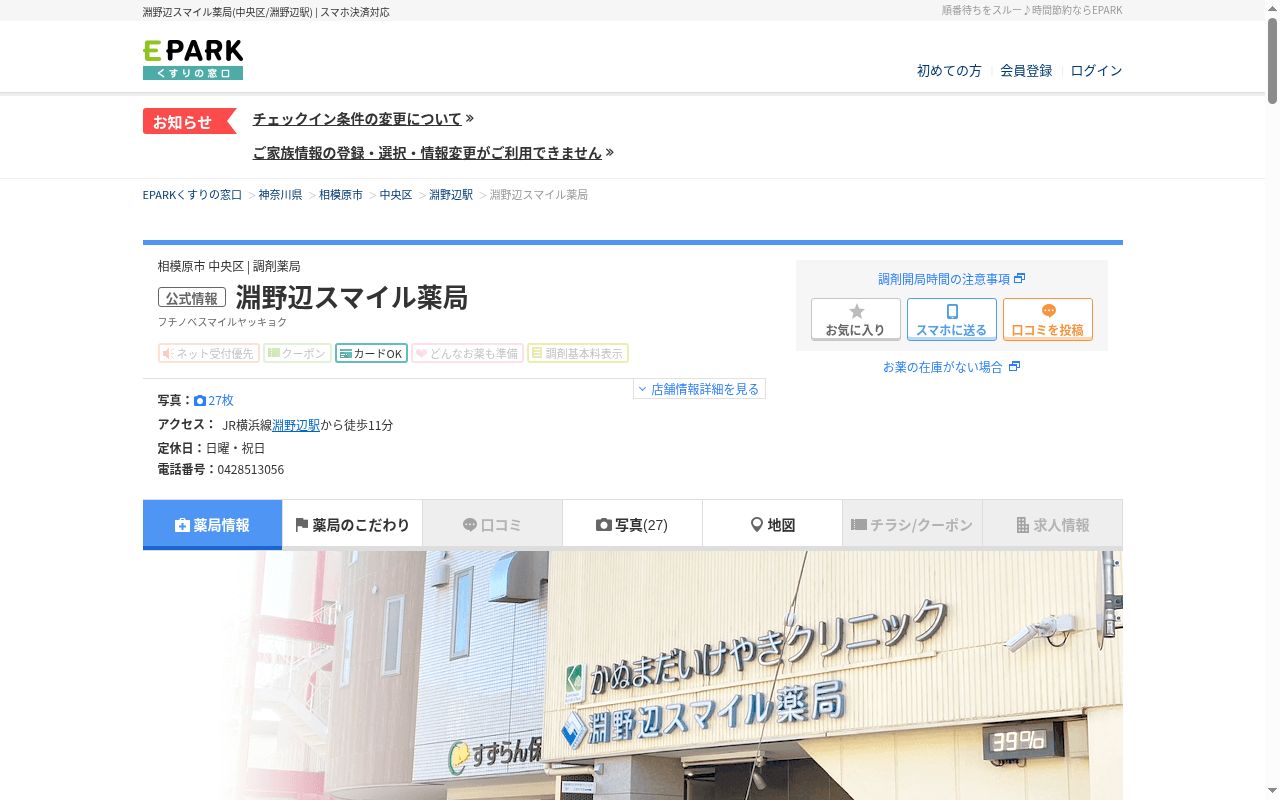This screenshot has height=800, width=1280.
Task: Click the お知らせ notice tag
Action: [189, 121]
